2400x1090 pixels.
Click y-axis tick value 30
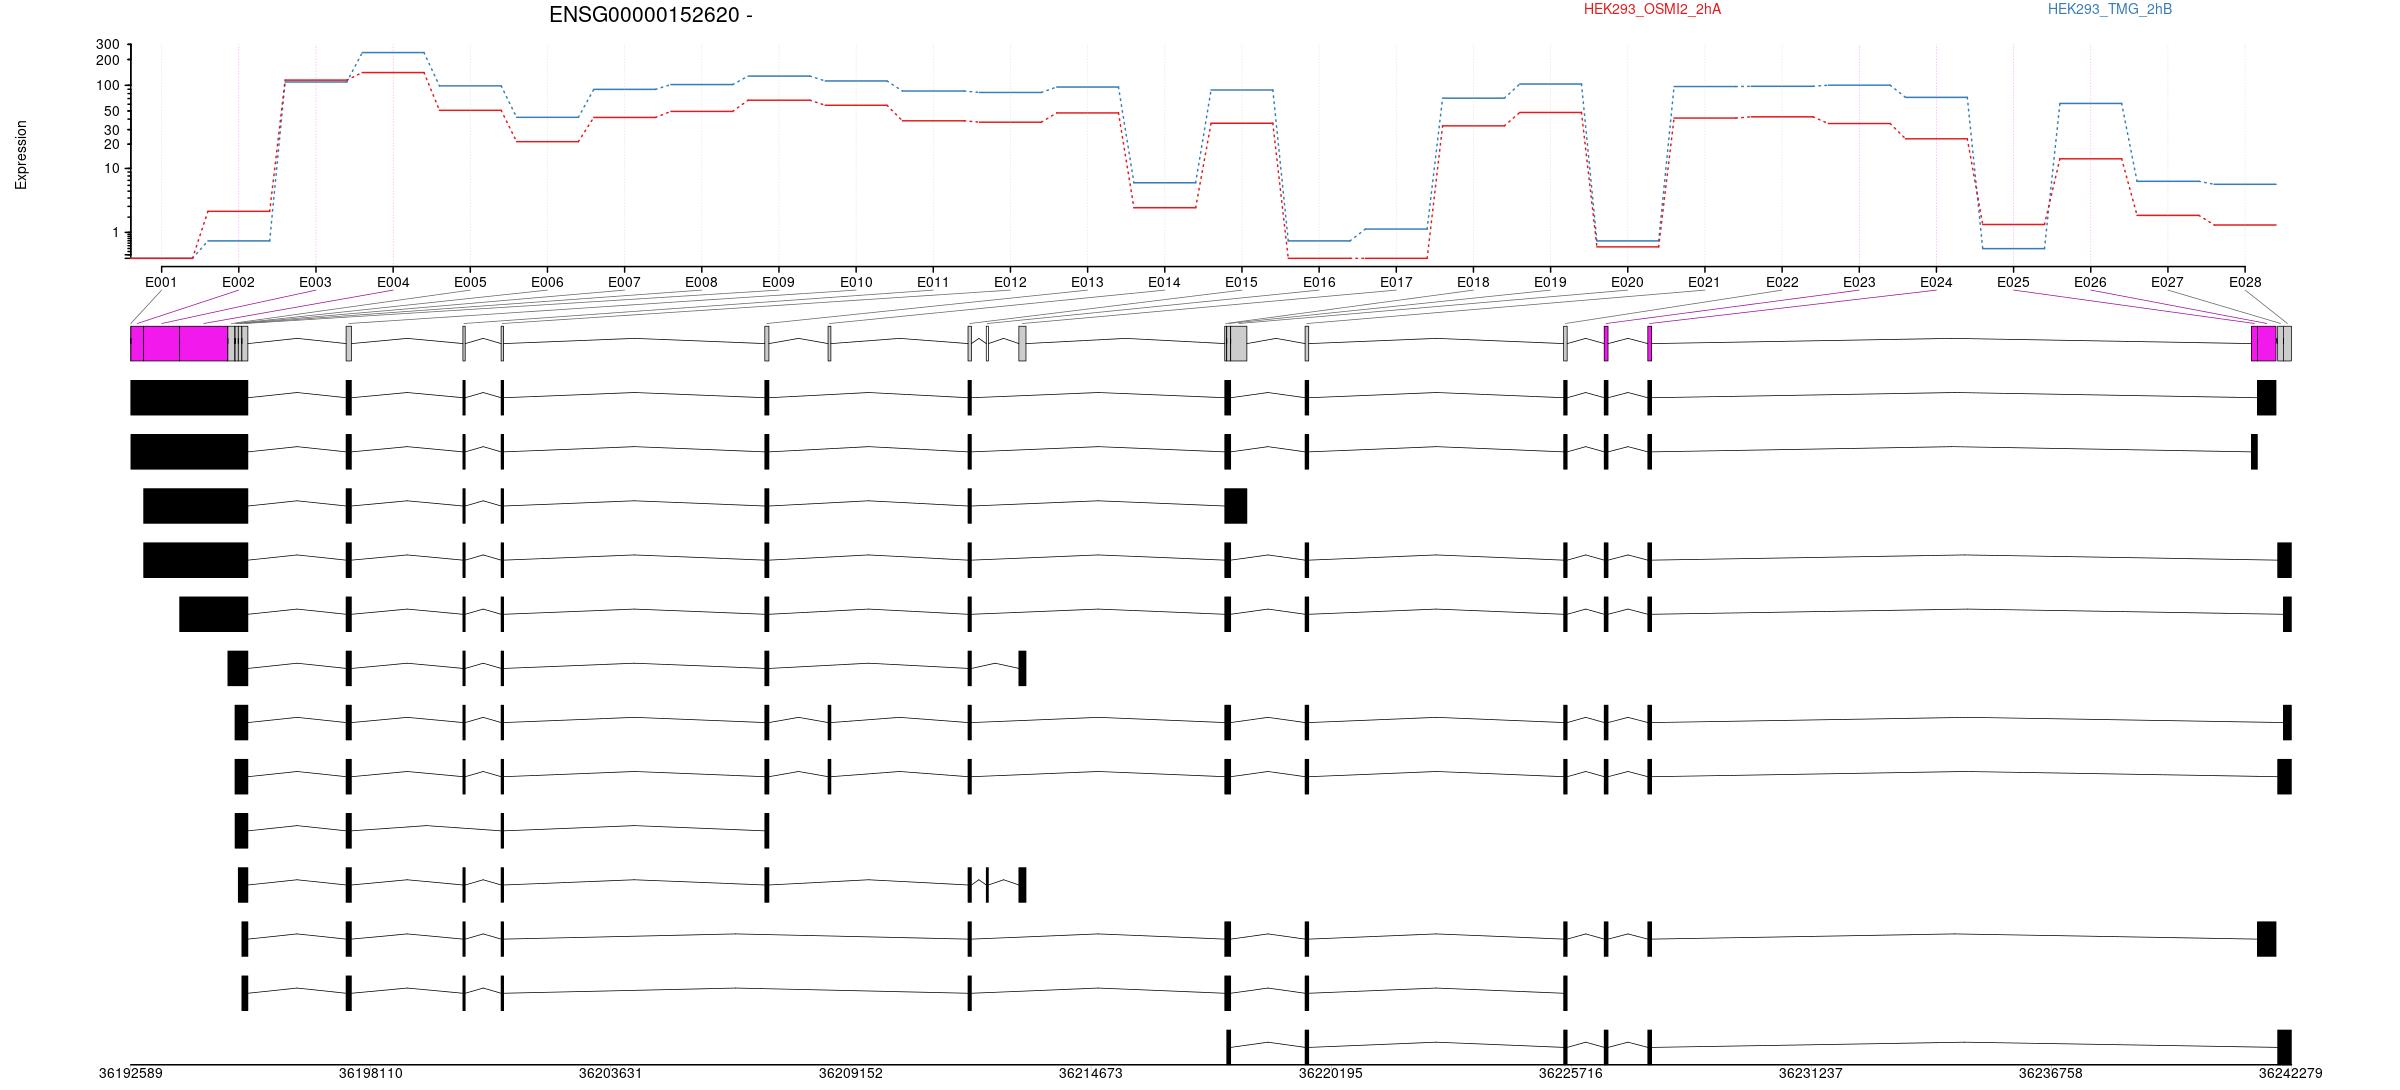pyautogui.click(x=111, y=130)
